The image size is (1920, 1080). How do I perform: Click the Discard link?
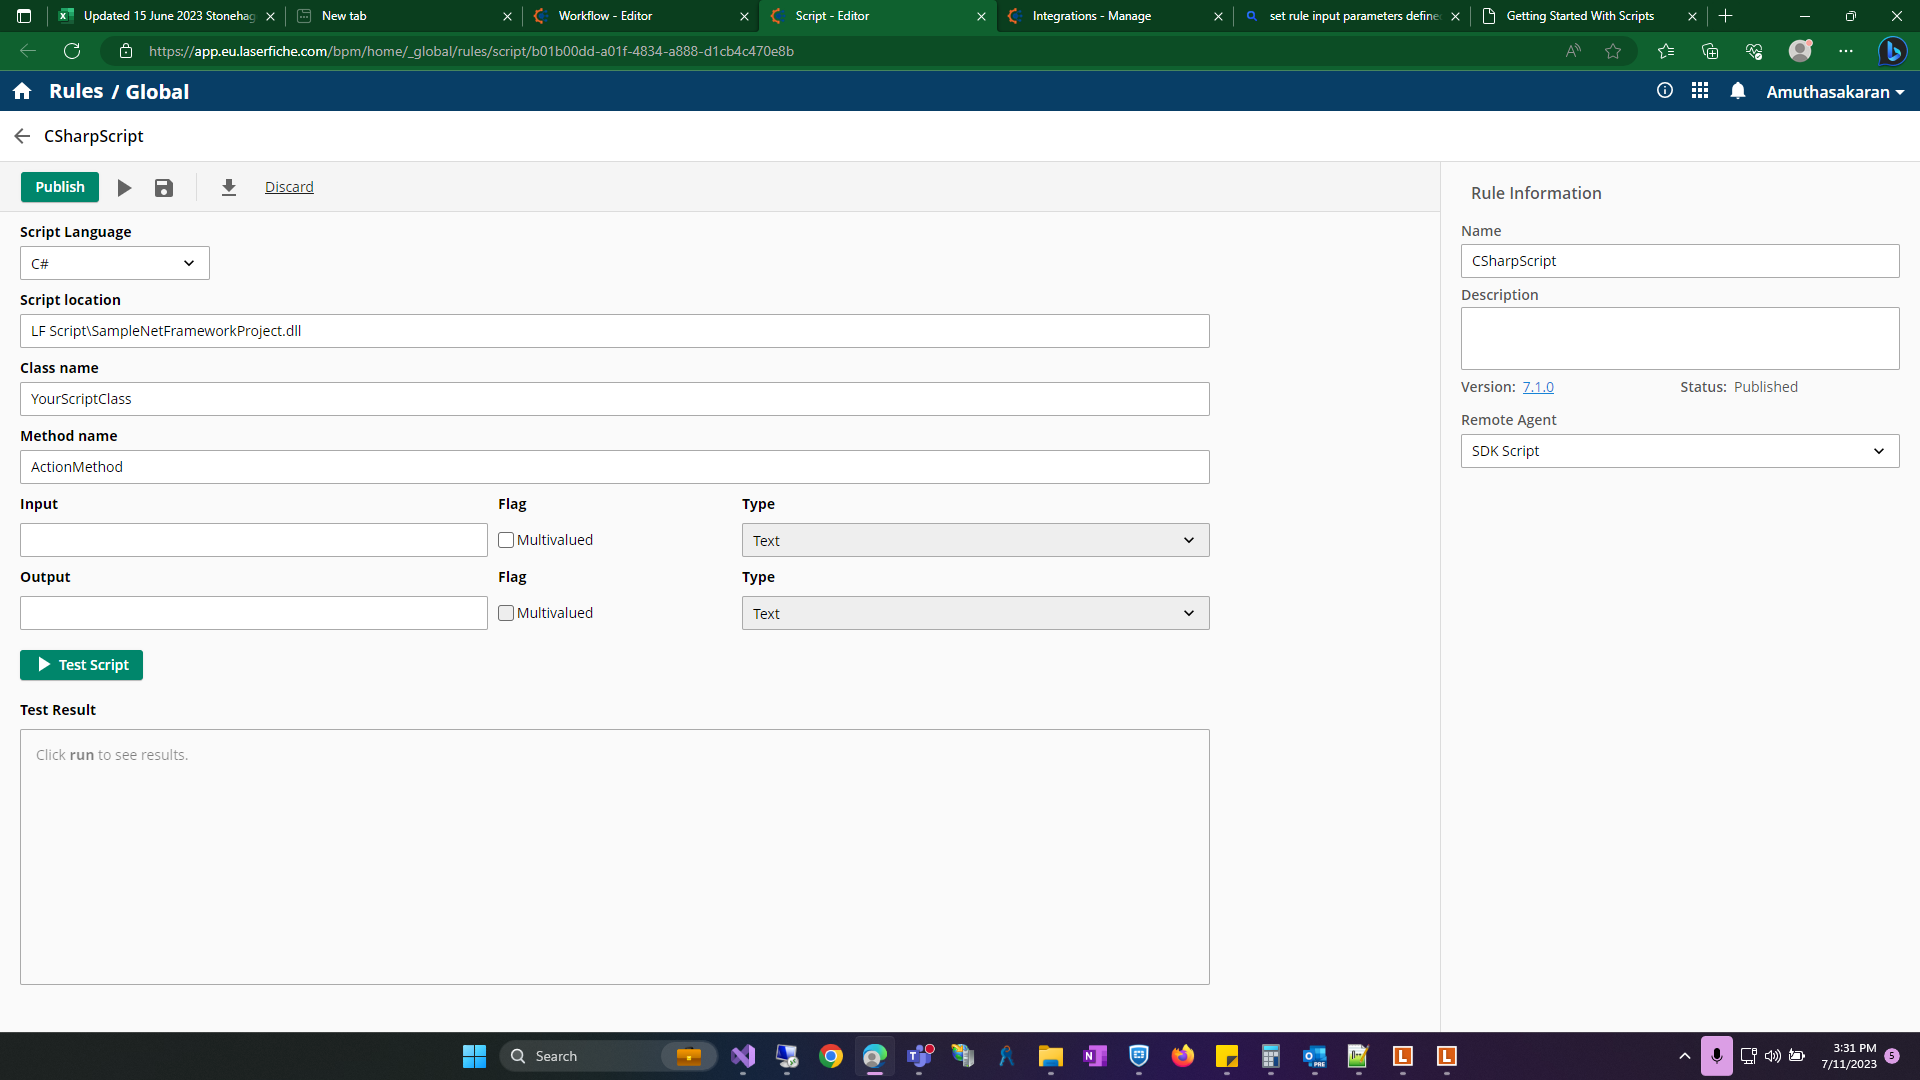point(289,187)
